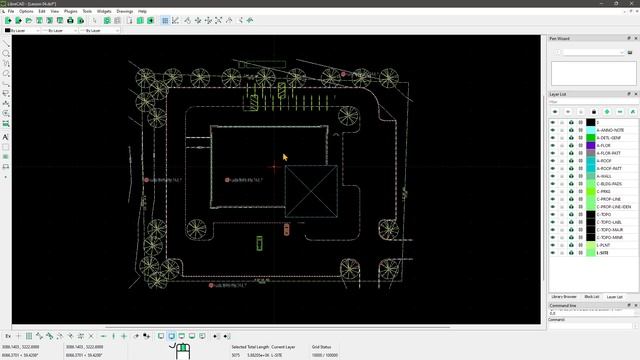Remove layer with minus icon
The image size is (640, 360).
(x=620, y=111)
